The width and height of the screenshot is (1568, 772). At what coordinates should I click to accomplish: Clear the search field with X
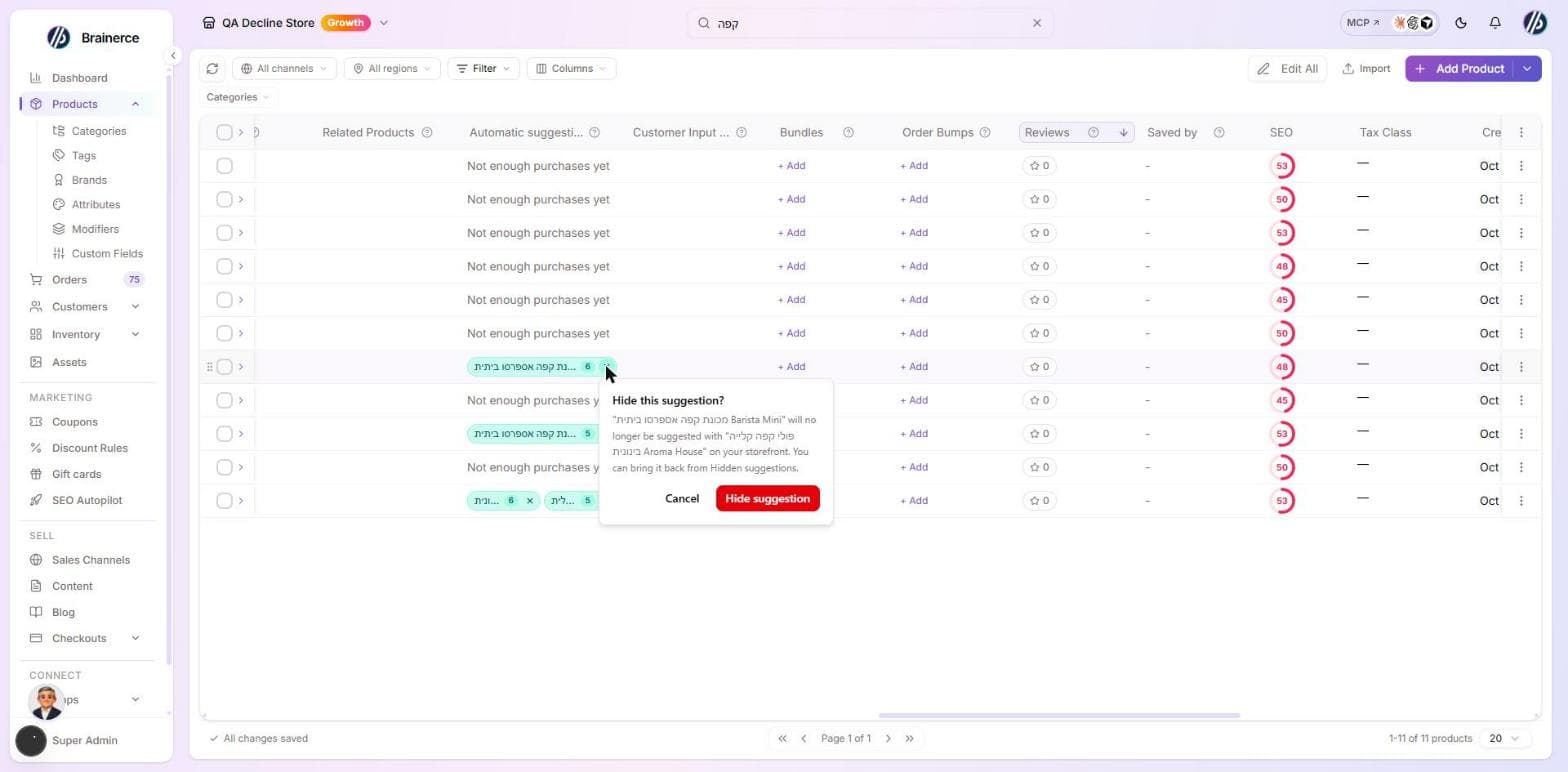tap(1037, 23)
